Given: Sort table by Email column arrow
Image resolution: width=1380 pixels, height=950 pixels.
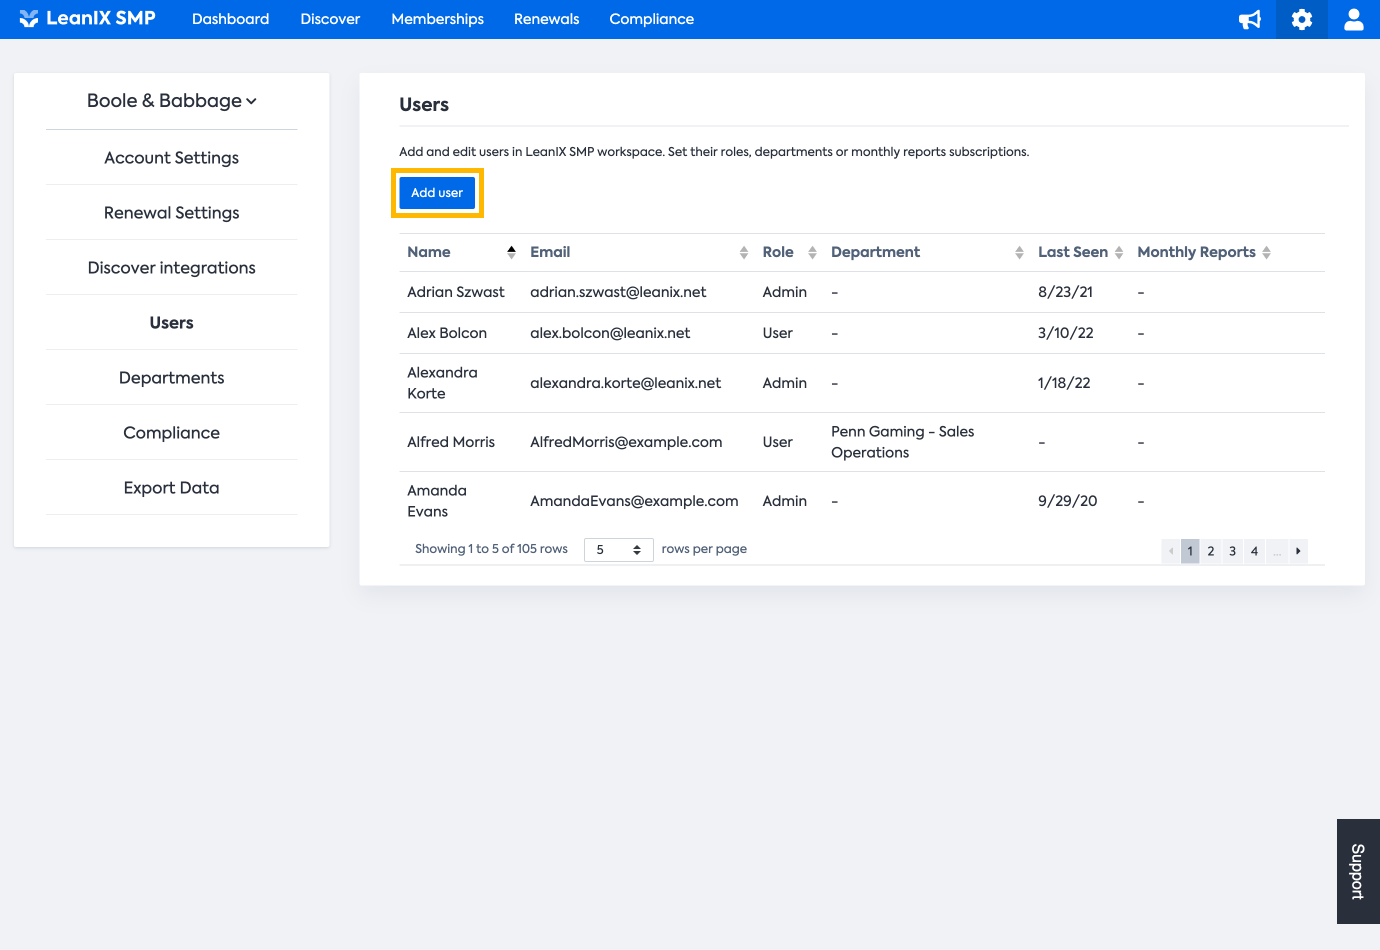Looking at the screenshot, I should click(744, 252).
